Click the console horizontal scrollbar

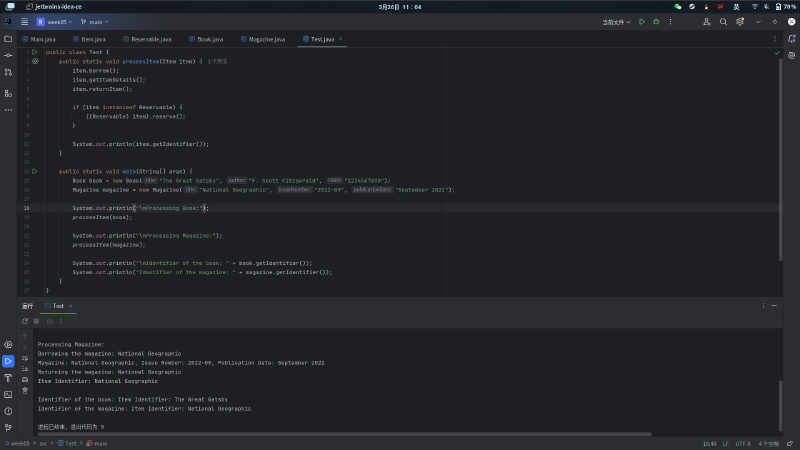[344, 434]
